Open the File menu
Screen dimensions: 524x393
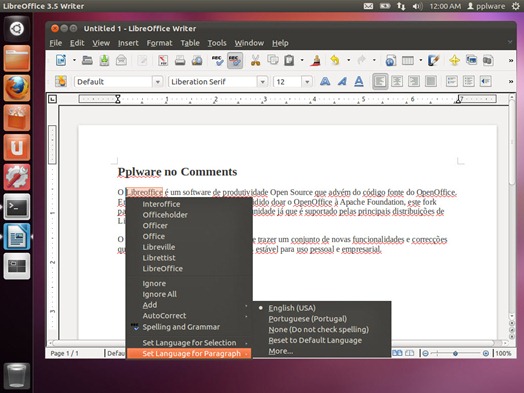(55, 43)
